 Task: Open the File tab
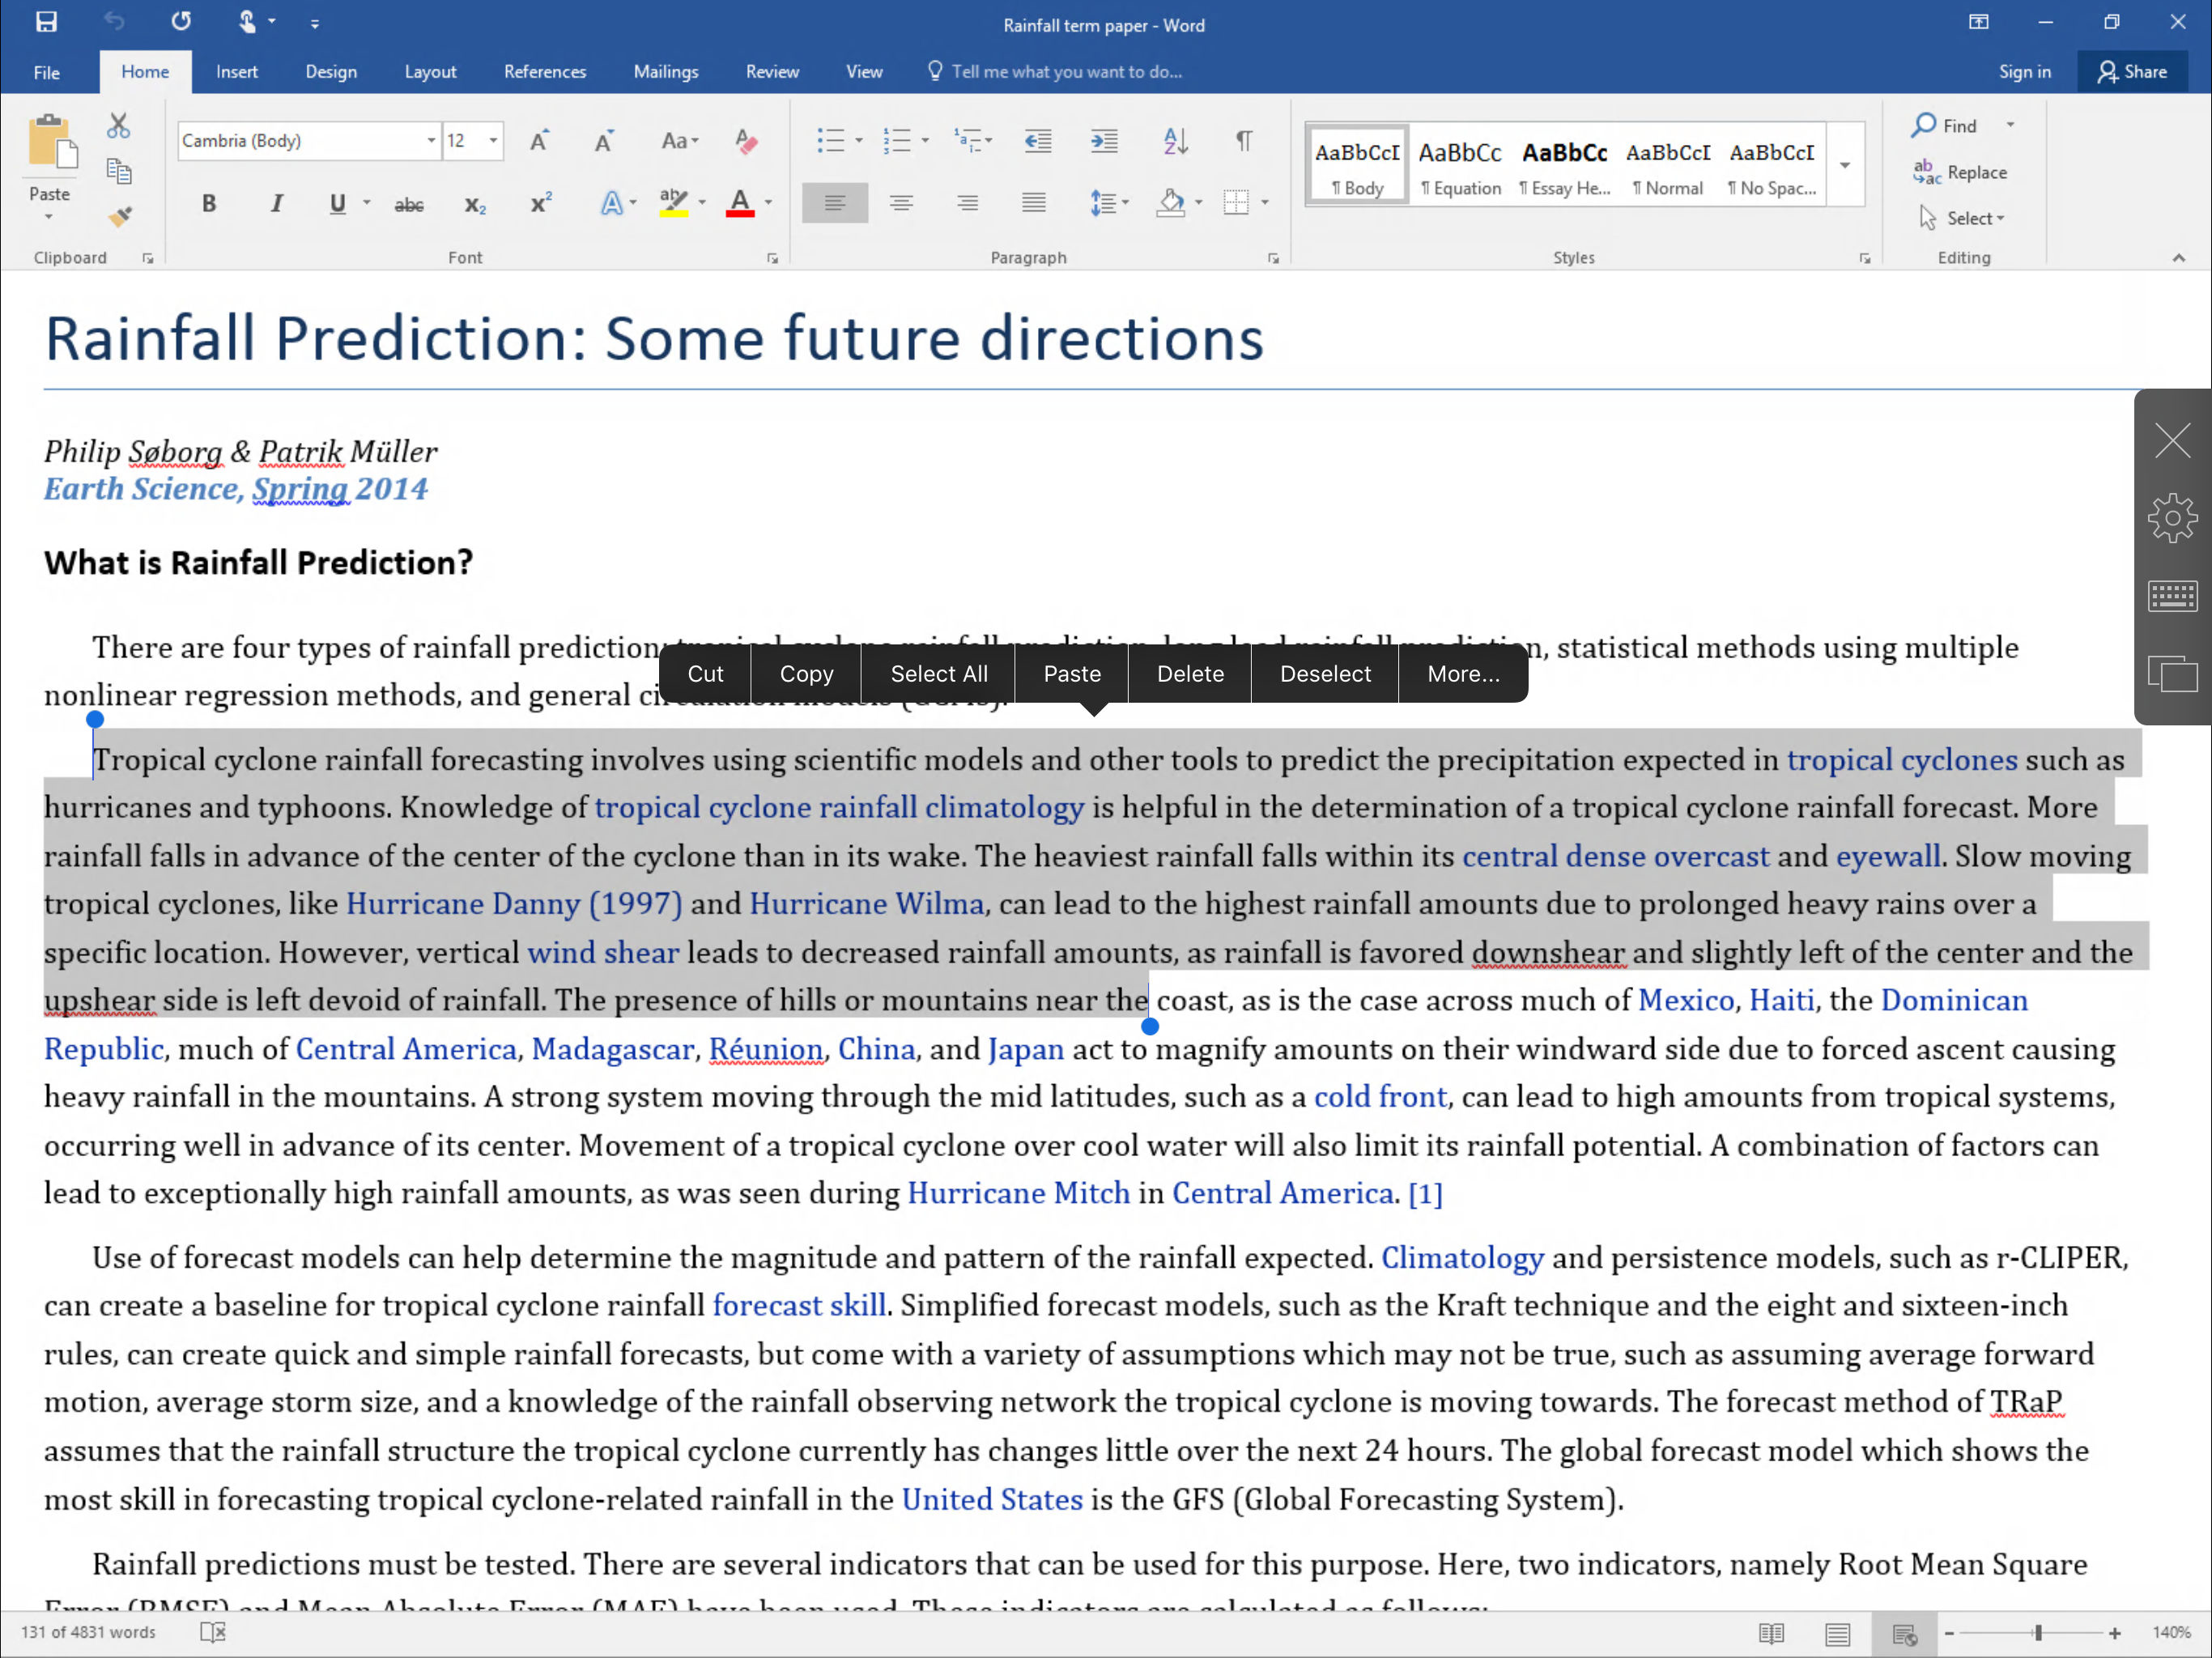coord(46,72)
